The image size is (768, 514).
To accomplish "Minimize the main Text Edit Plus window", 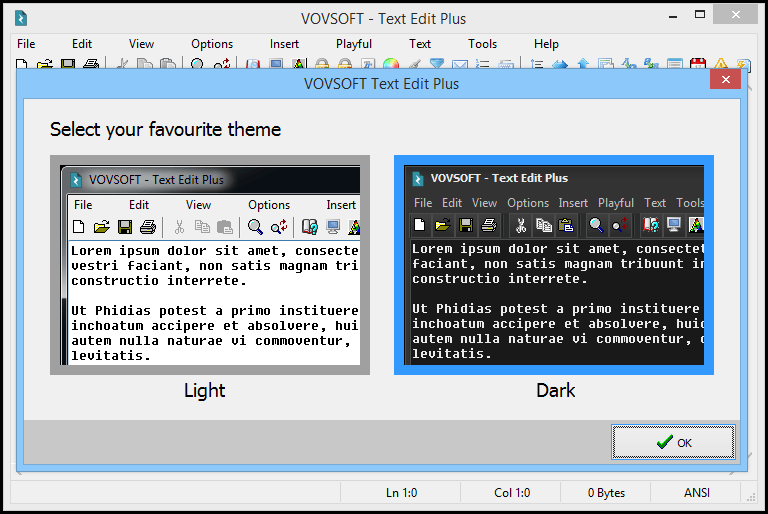I will pyautogui.click(x=673, y=16).
